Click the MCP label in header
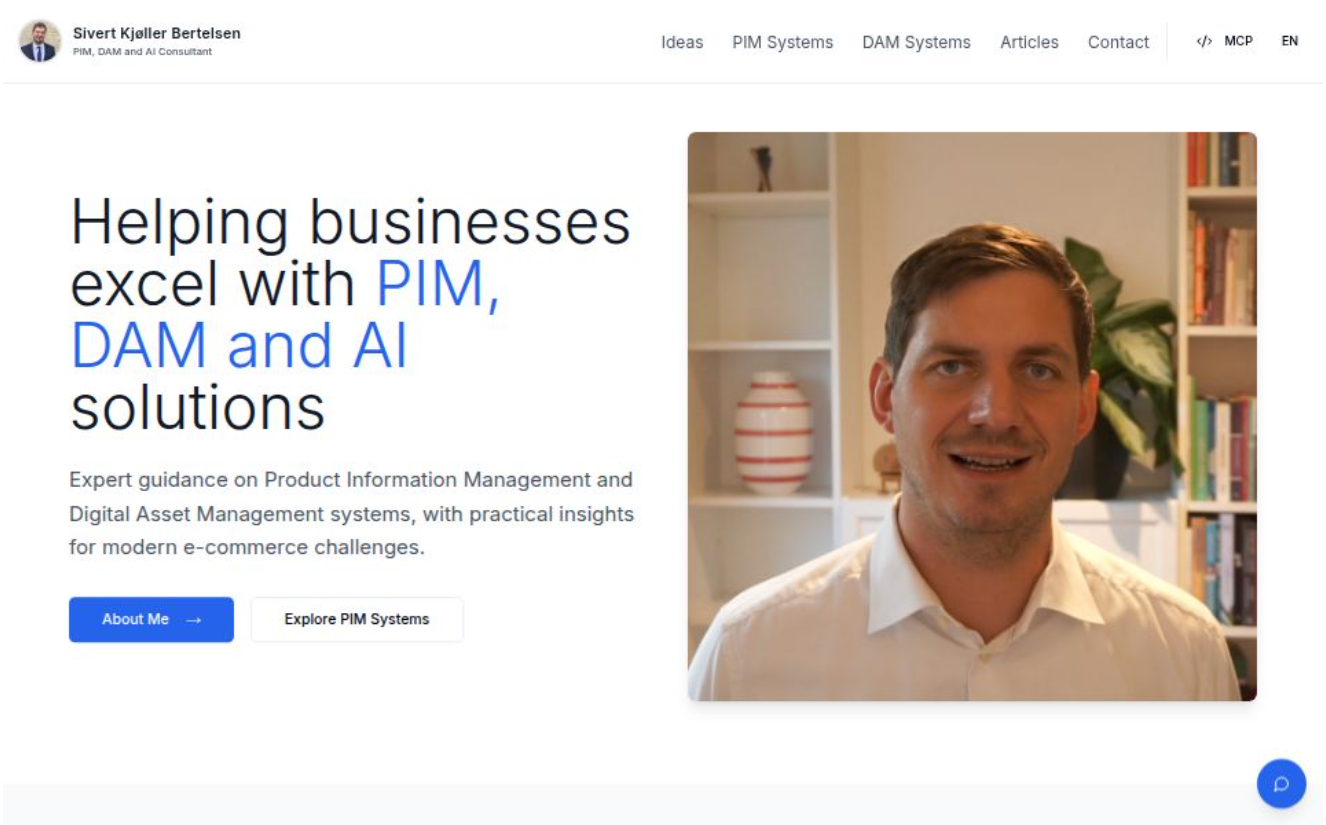1326x825 pixels. 1238,41
